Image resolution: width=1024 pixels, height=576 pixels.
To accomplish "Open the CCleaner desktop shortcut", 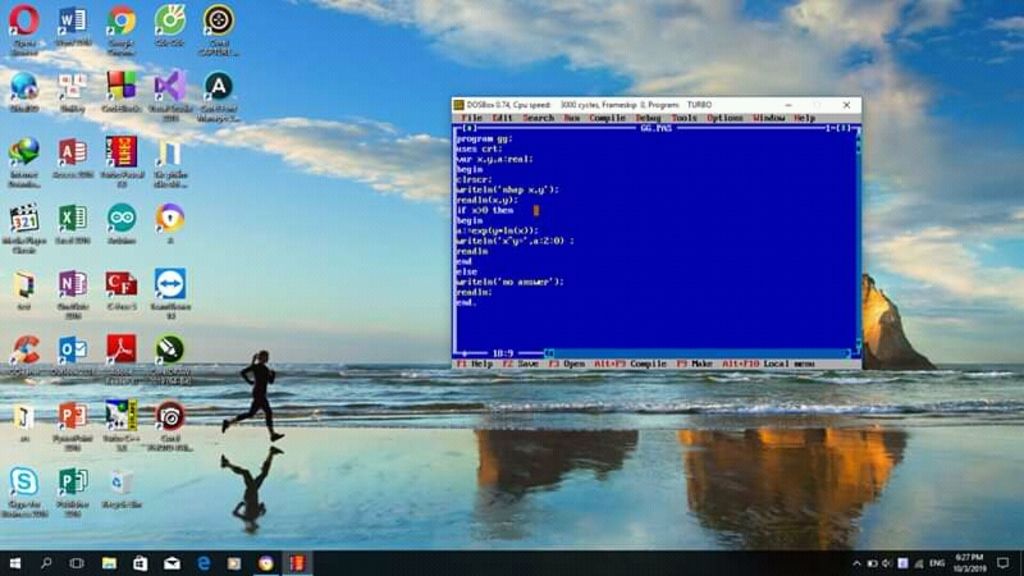I will coord(24,350).
